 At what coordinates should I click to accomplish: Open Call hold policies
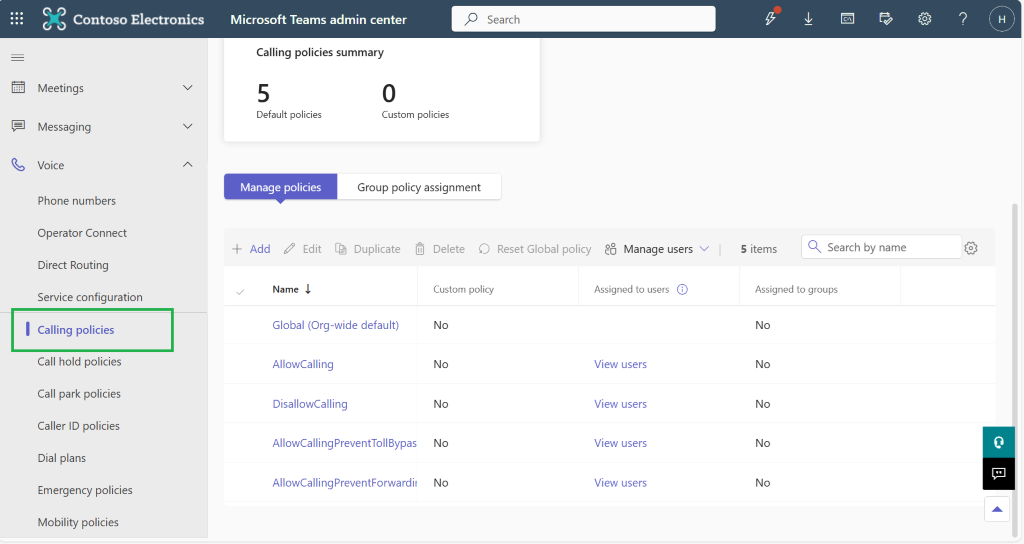(79, 361)
